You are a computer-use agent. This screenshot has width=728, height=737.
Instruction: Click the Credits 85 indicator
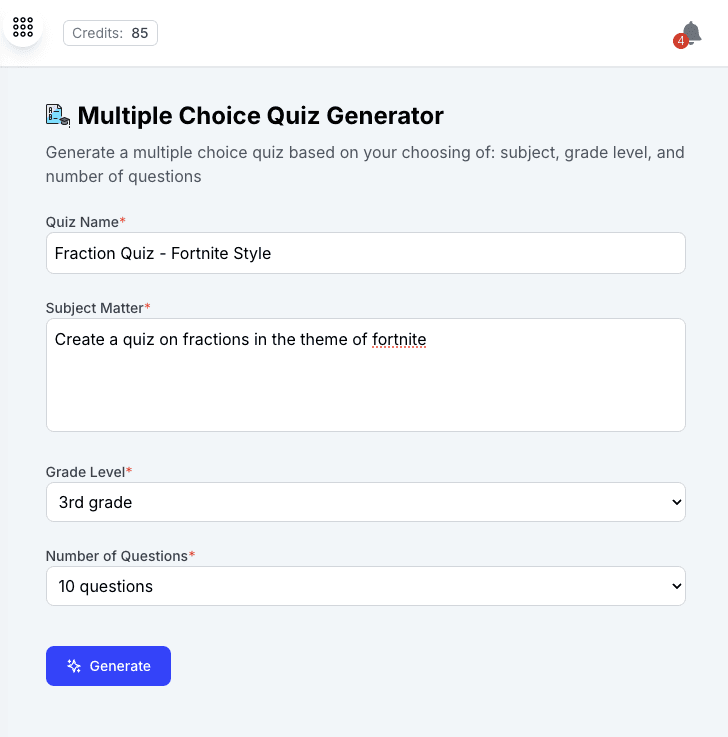pos(110,33)
